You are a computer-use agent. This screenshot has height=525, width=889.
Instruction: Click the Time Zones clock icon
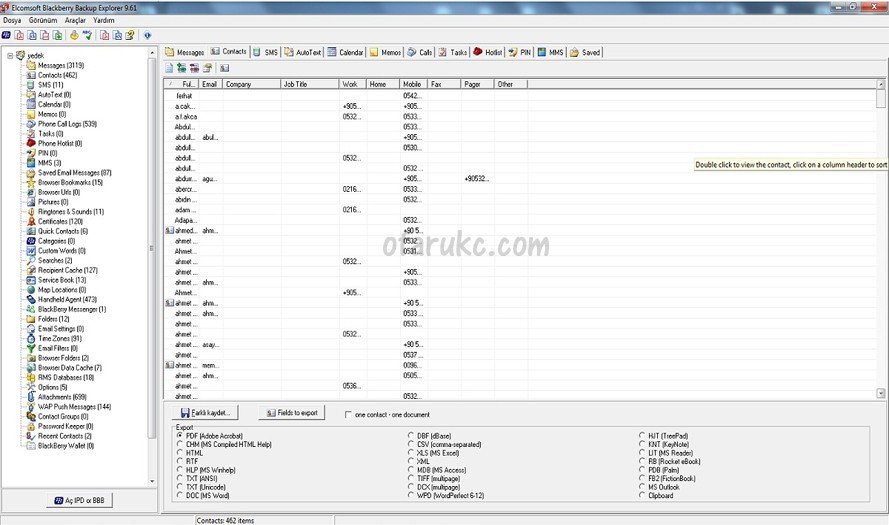31,338
